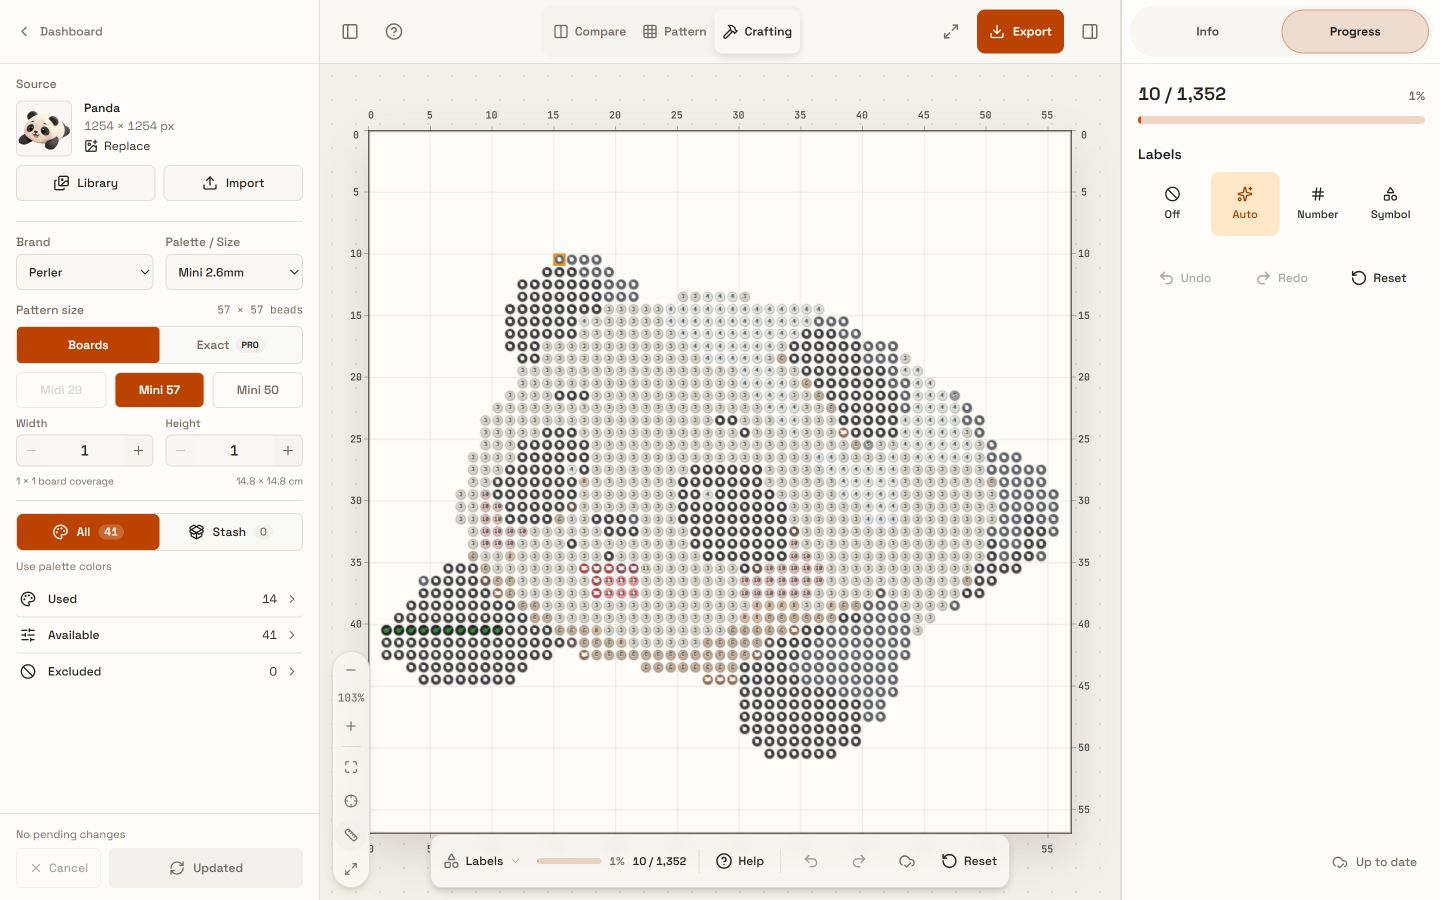This screenshot has height=900, width=1440.
Task: Click the Progress panel progress bar
Action: [1281, 120]
